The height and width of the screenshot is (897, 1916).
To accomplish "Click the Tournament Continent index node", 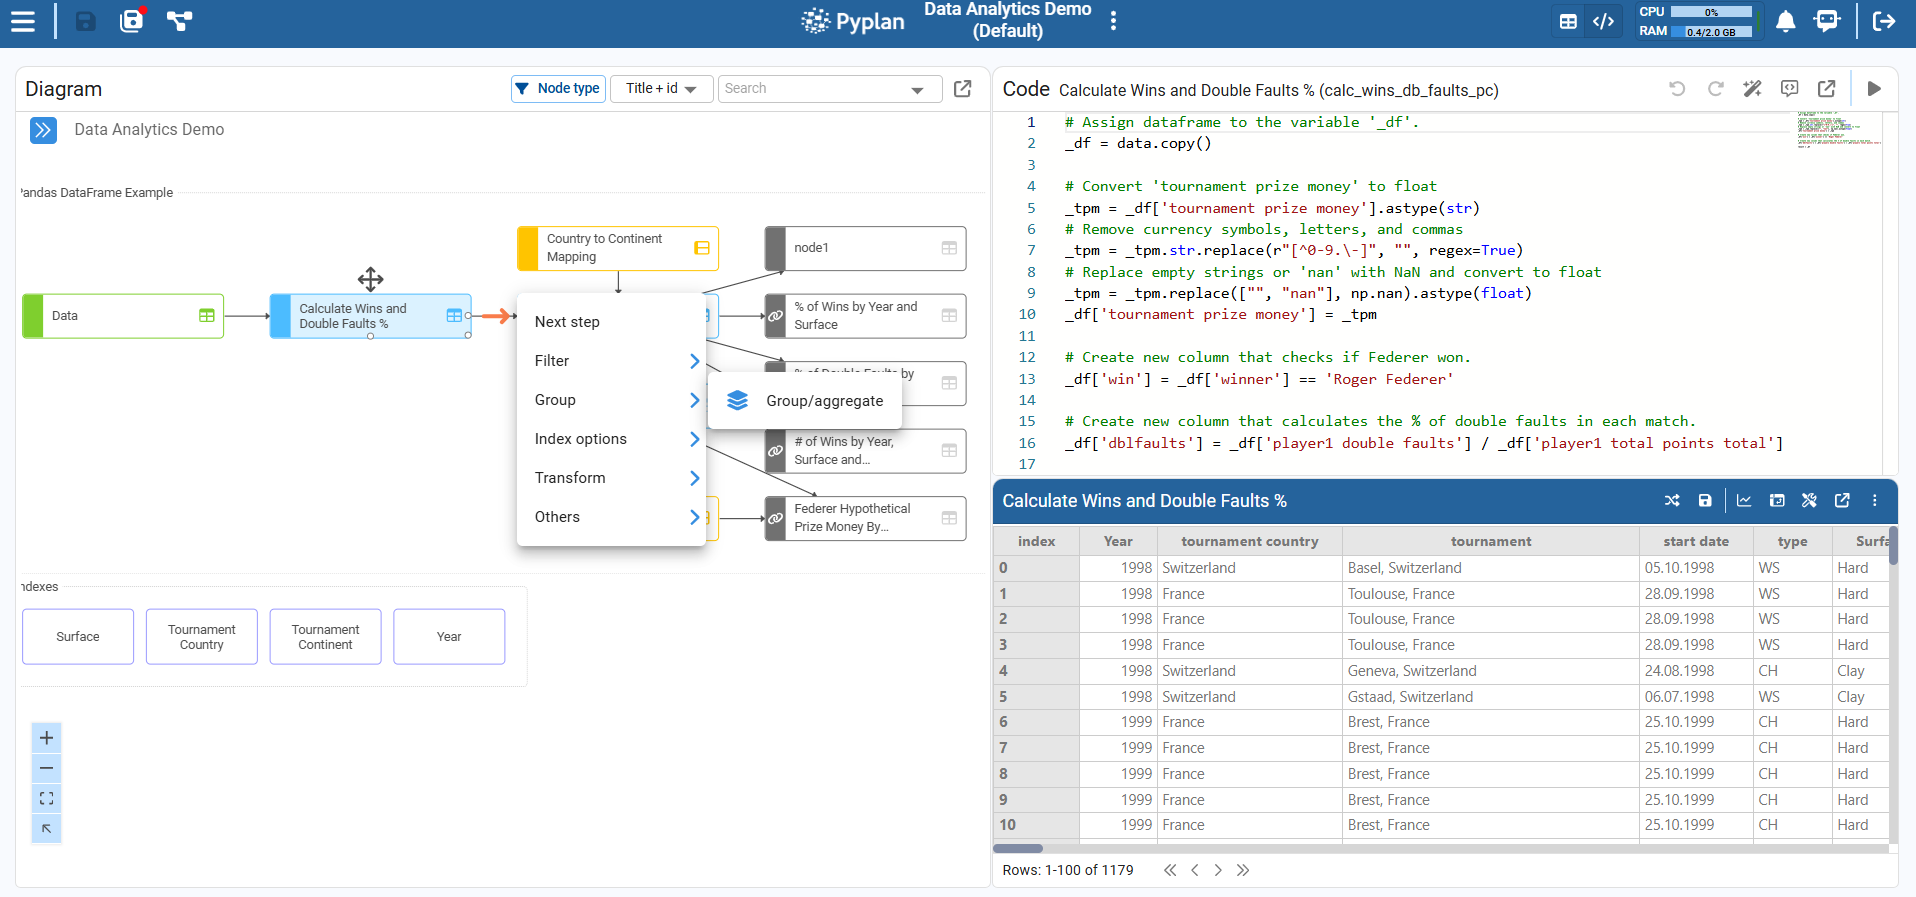I will [325, 637].
